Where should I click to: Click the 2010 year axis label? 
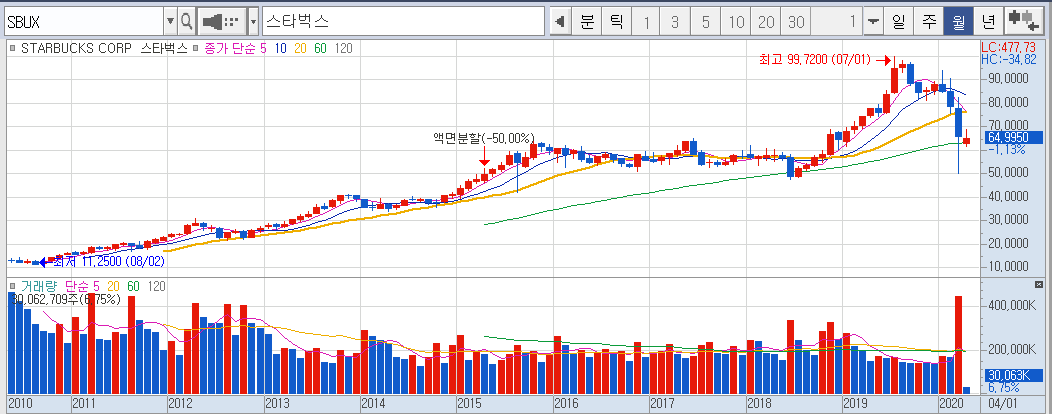[x=19, y=404]
